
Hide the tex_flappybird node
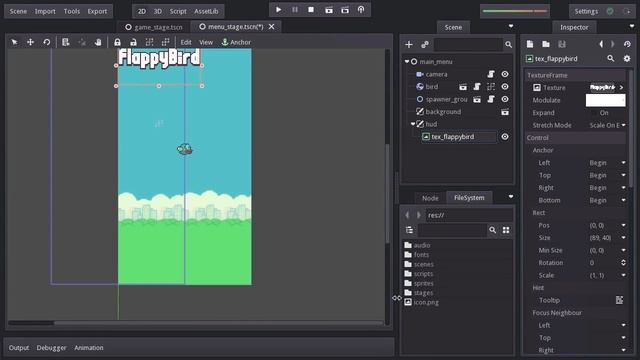click(505, 137)
